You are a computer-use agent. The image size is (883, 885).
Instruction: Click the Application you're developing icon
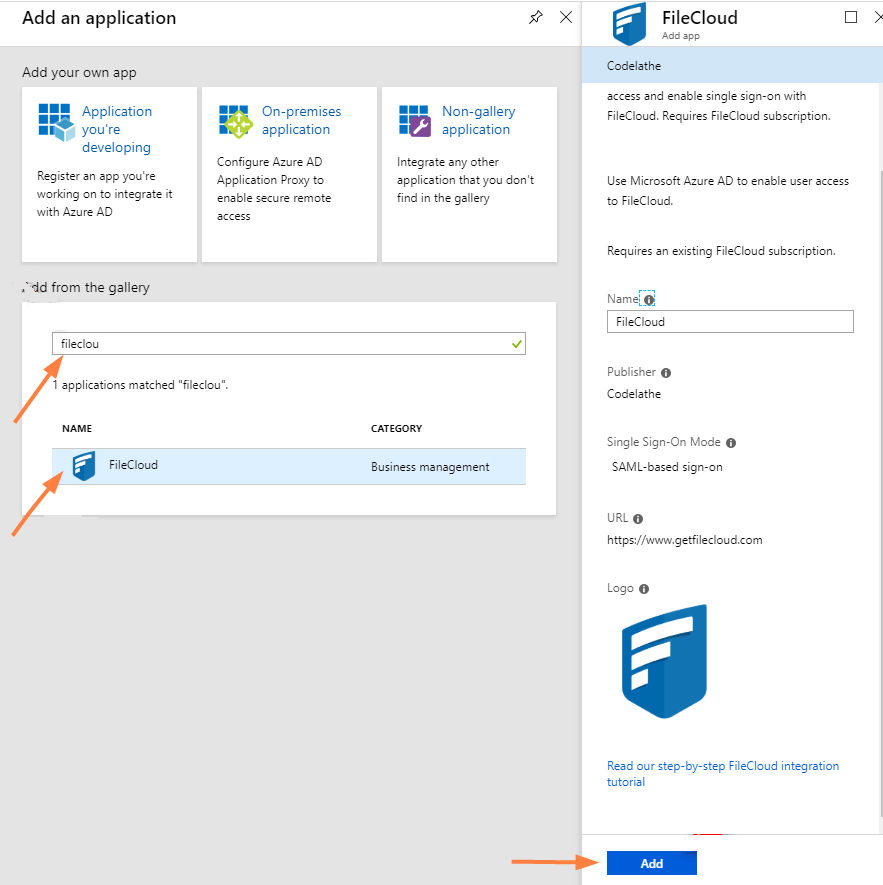coord(56,122)
